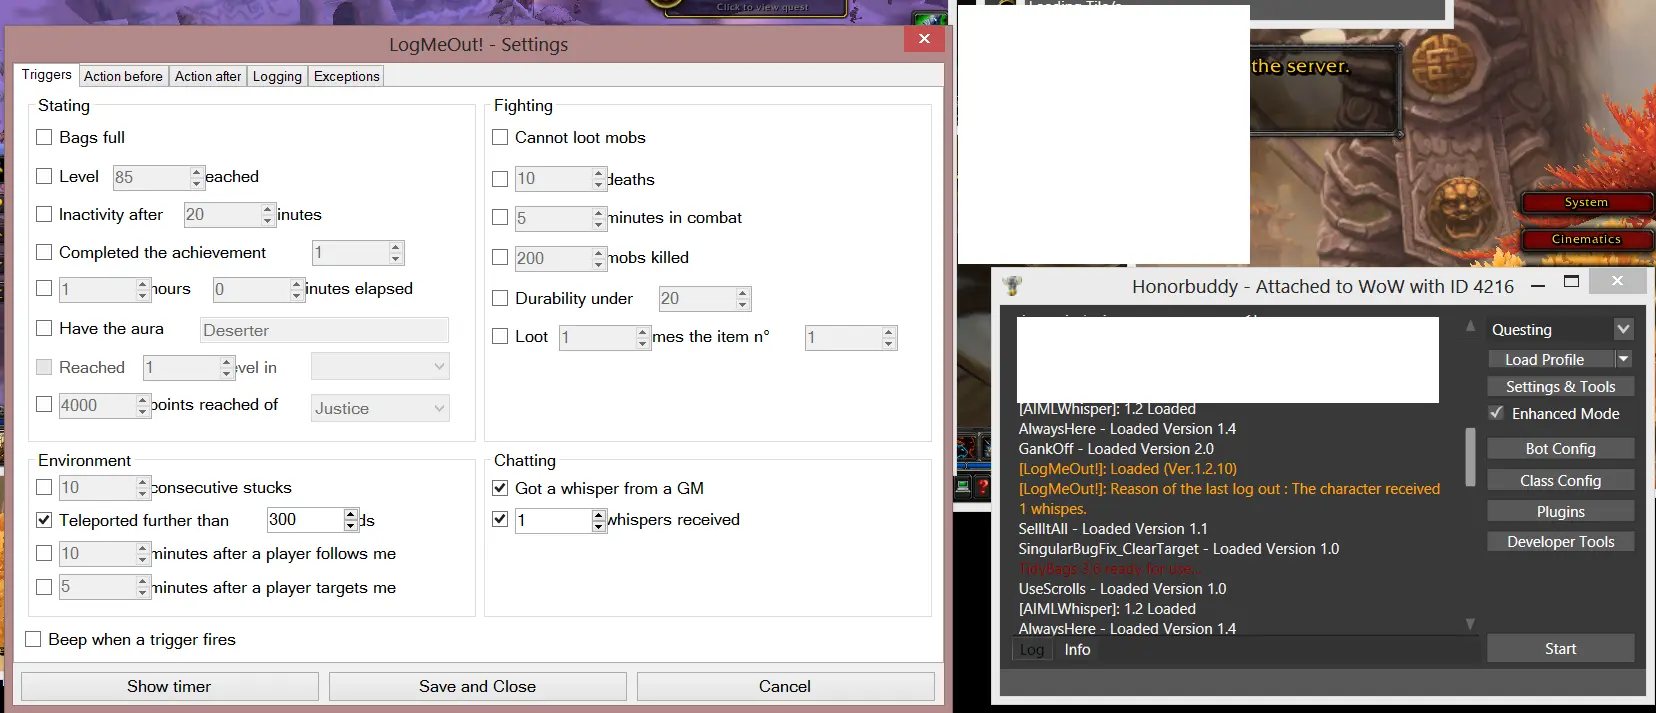Tick the Durability under checkbox
The height and width of the screenshot is (713, 1656).
[500, 298]
